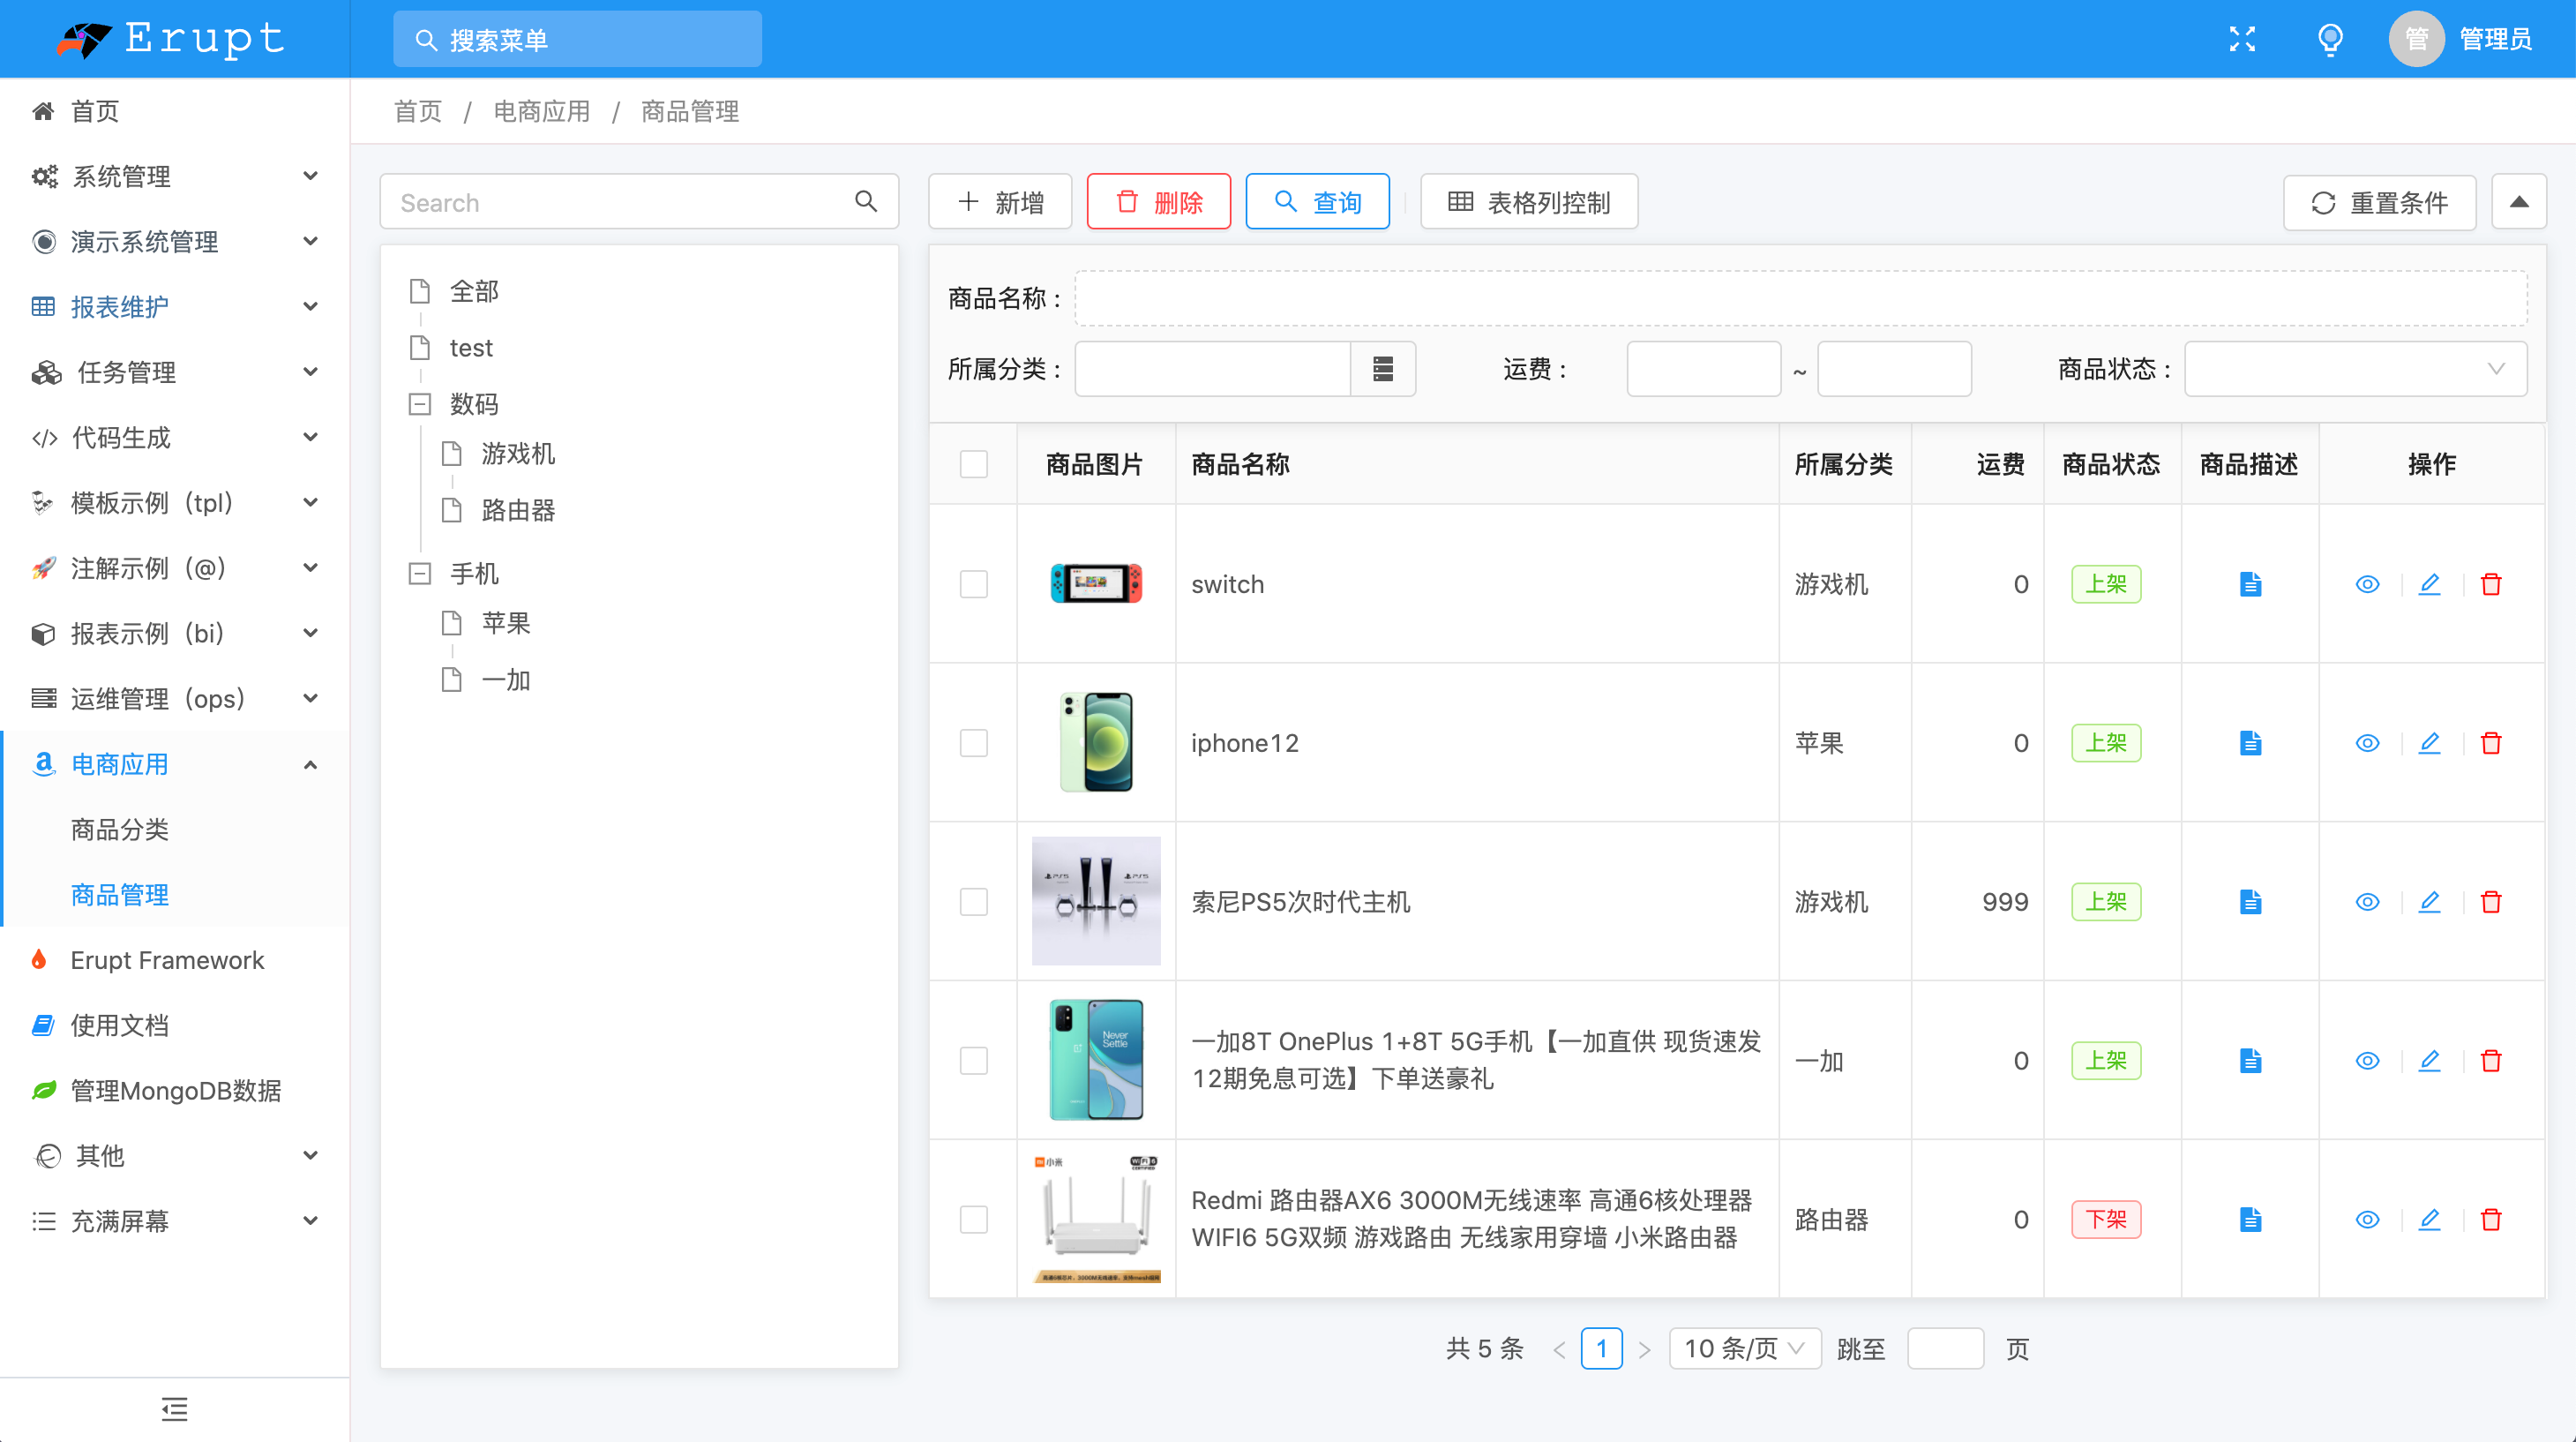Open the 10 条/页 page size selector
The image size is (2576, 1442).
pyautogui.click(x=1744, y=1348)
